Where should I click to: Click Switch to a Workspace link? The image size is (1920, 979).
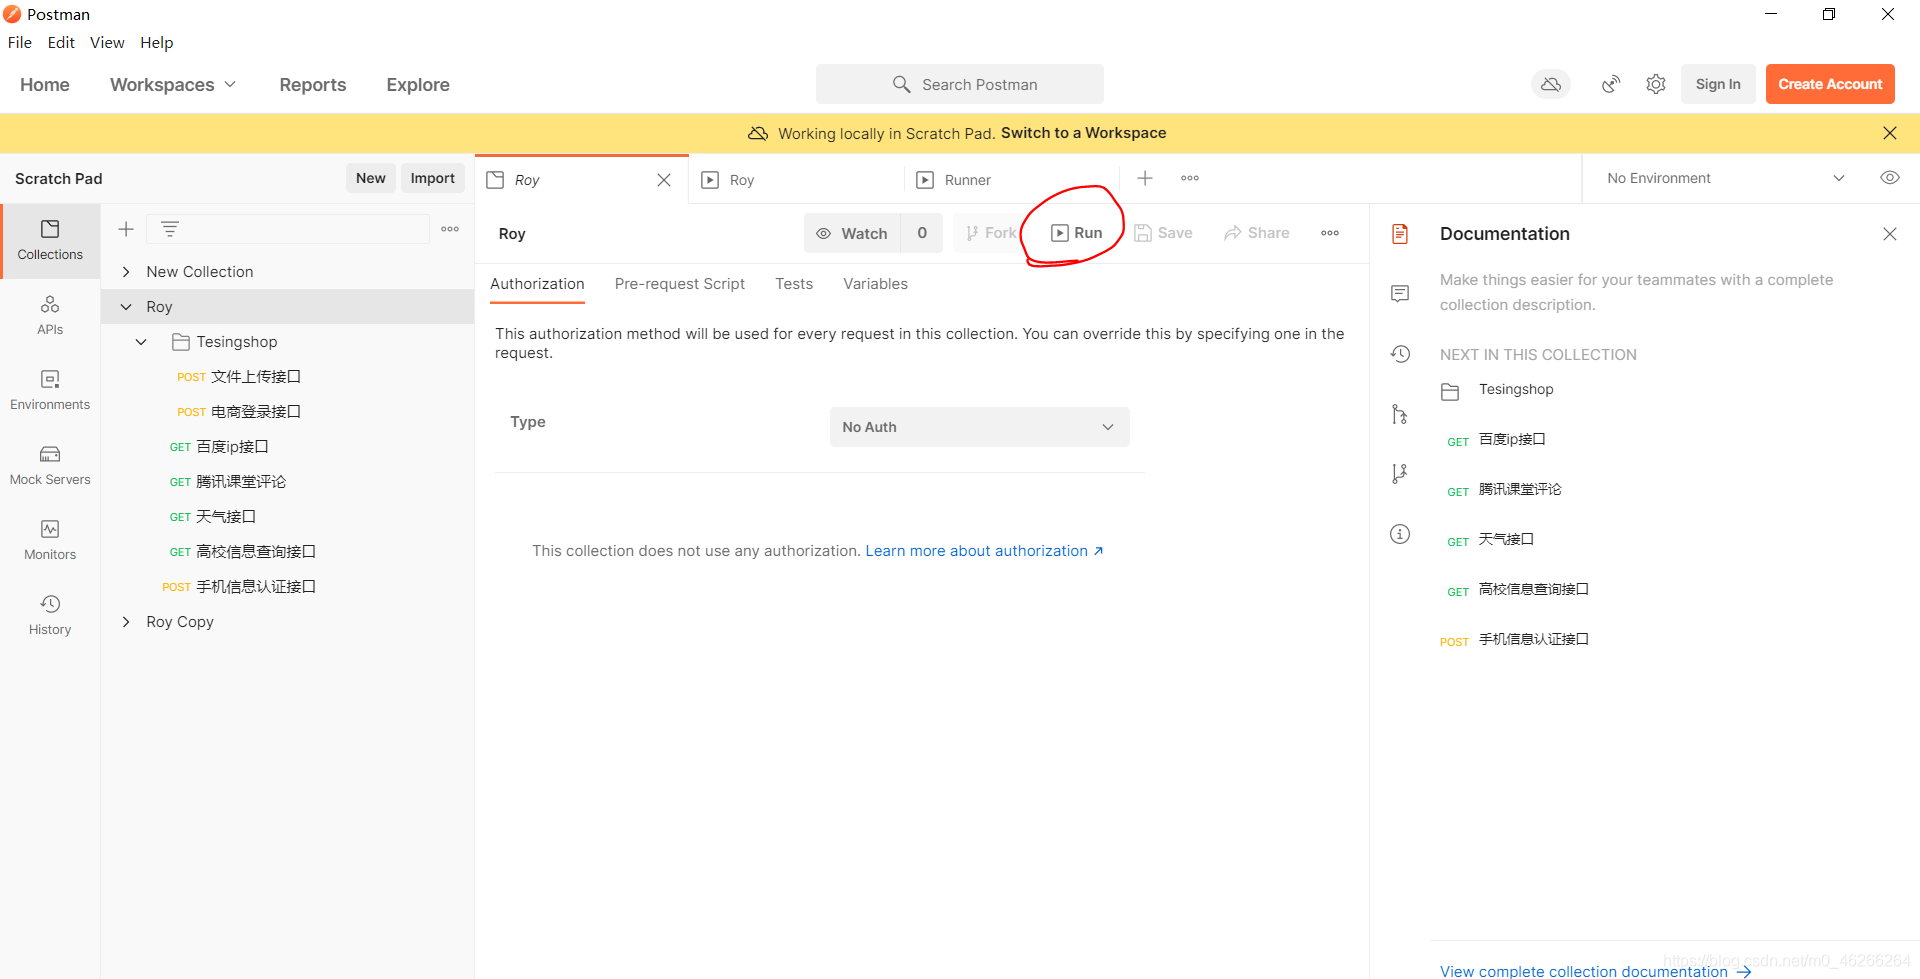[1083, 133]
